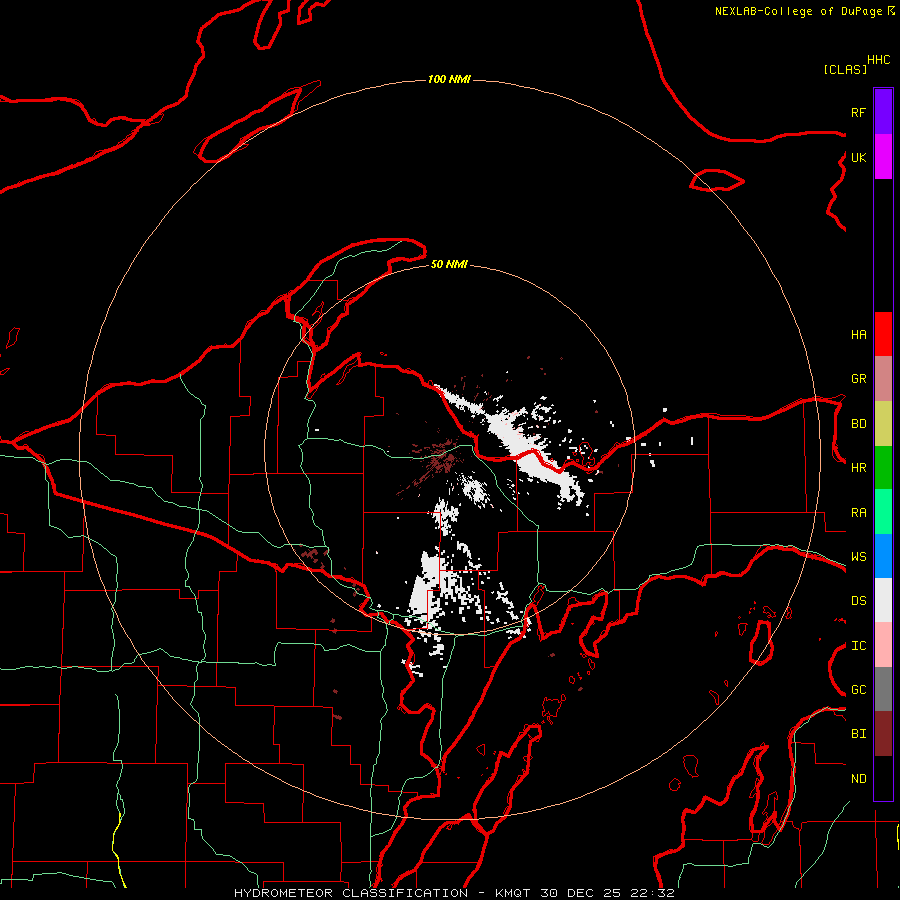Click the HR dark green legend swatch

[883, 468]
